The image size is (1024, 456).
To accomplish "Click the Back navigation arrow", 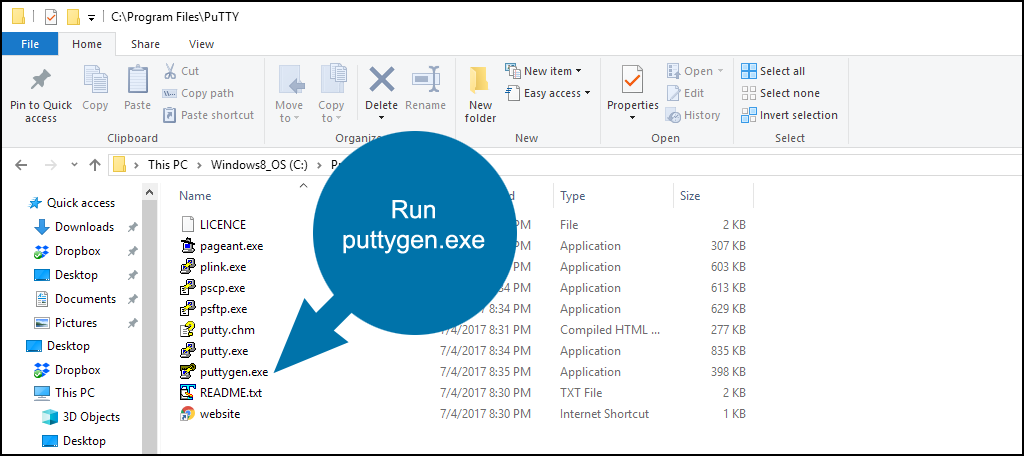I will click(21, 165).
